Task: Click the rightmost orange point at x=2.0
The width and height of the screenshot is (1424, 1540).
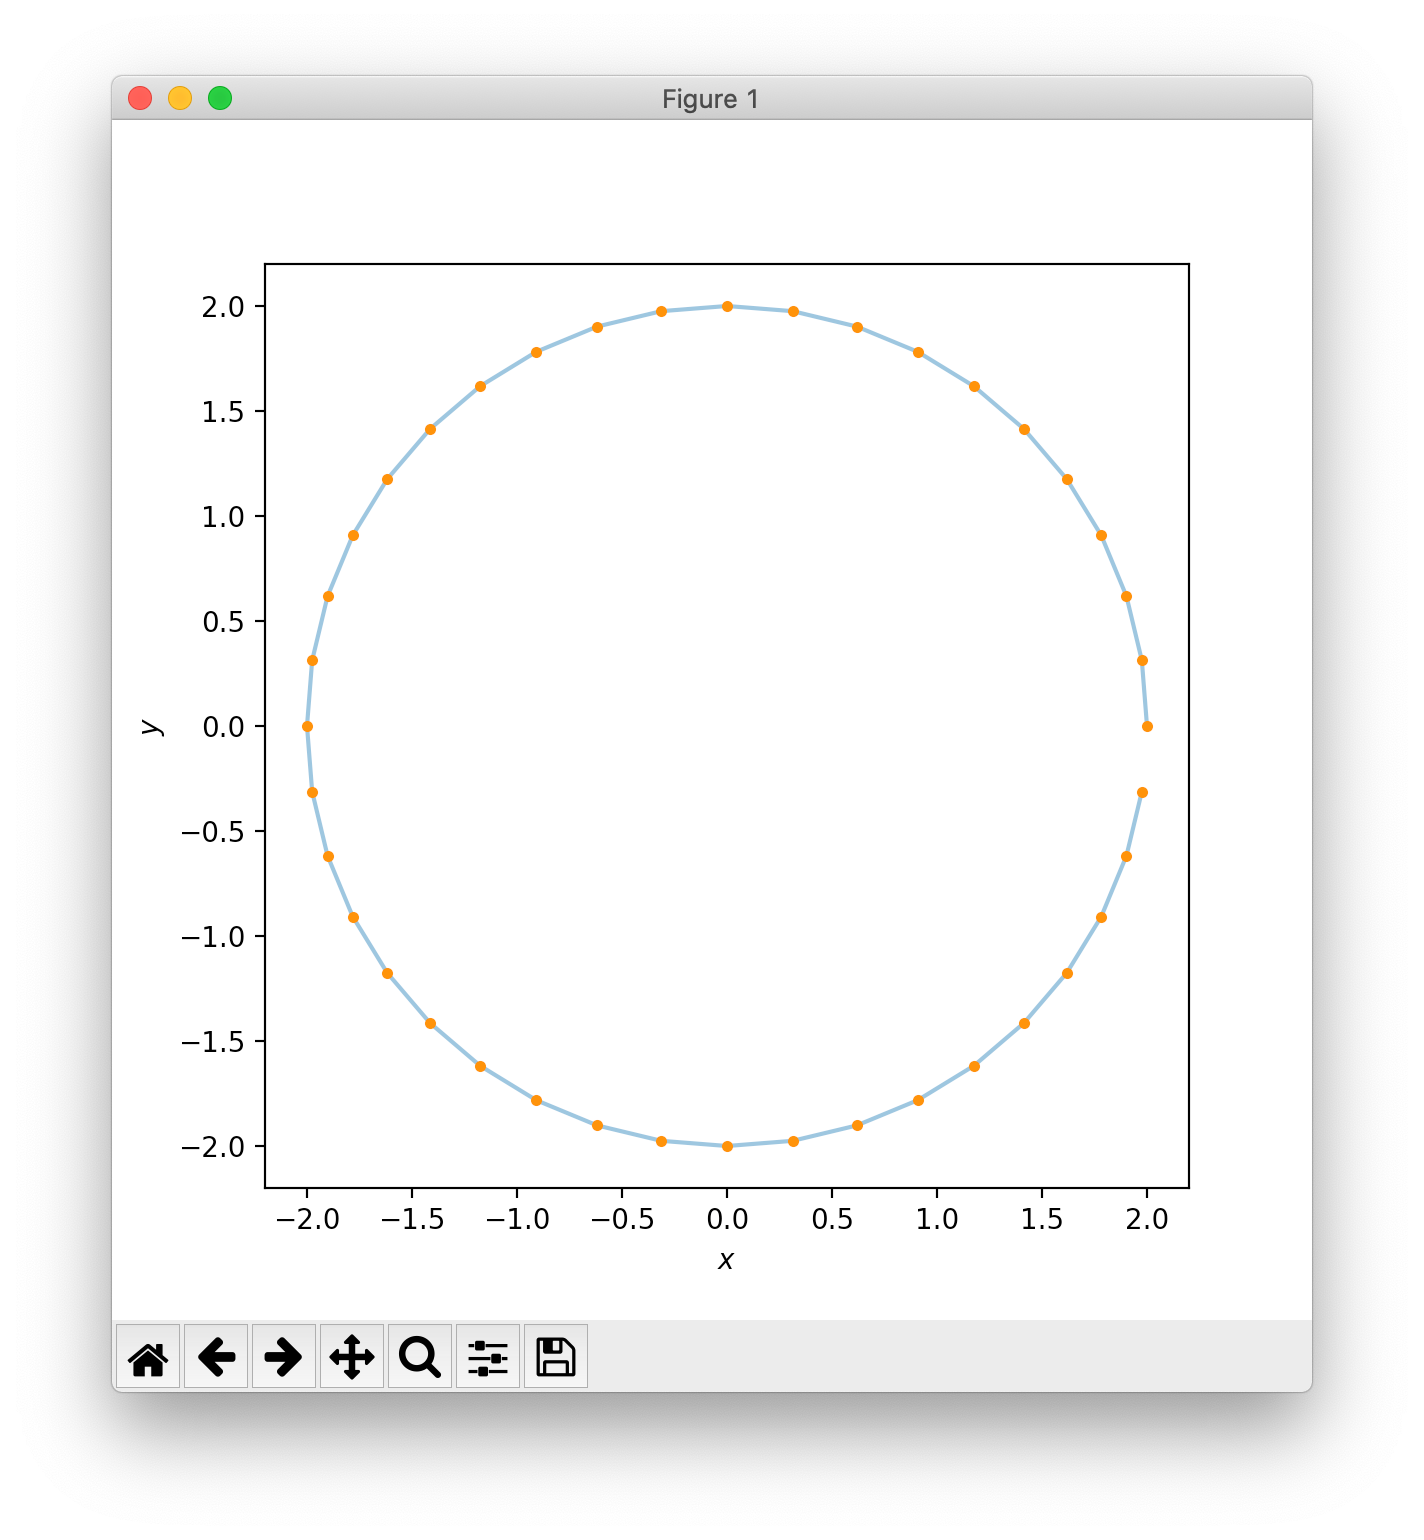Action: 1147,726
